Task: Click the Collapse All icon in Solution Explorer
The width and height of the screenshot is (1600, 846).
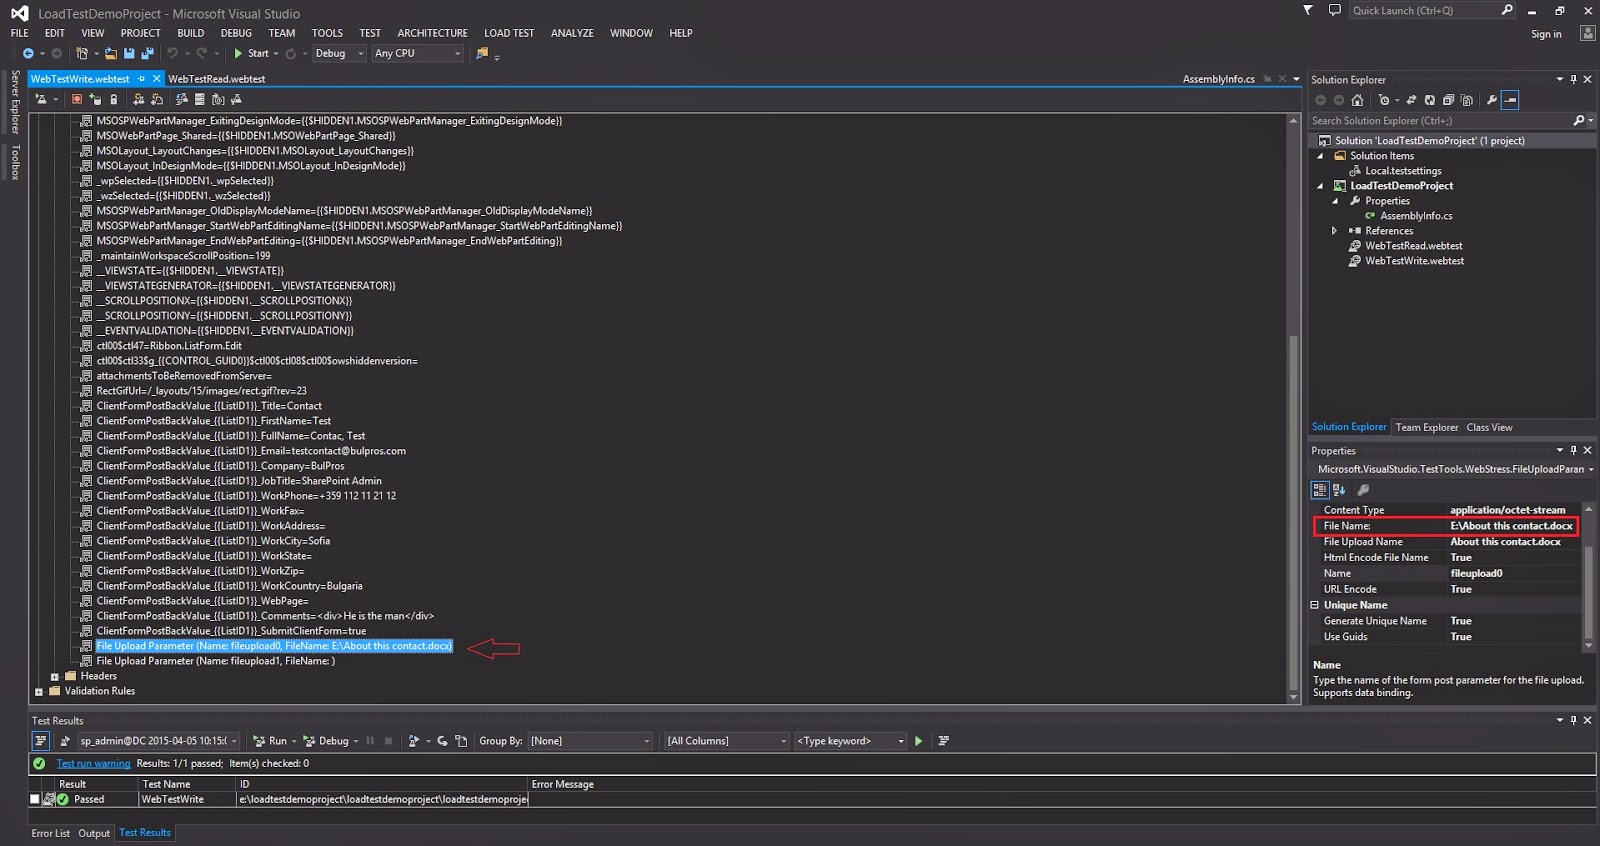Action: (x=1448, y=100)
